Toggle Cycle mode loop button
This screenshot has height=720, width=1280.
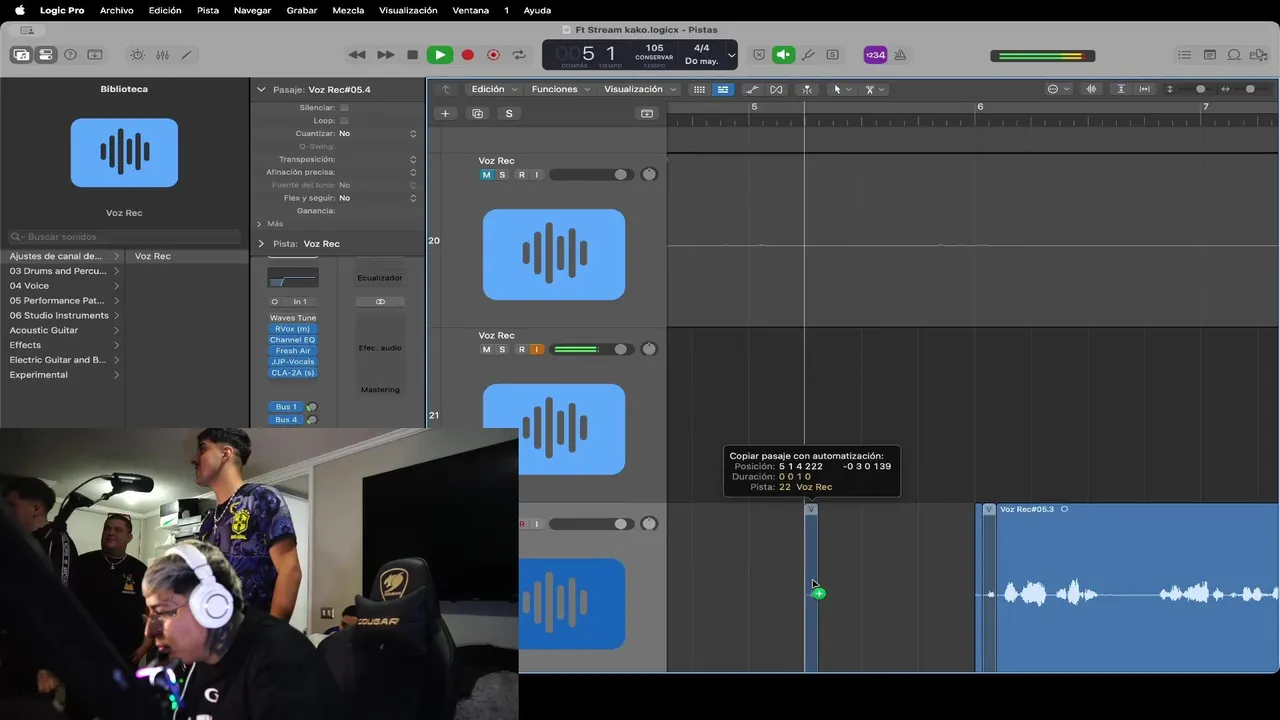coord(519,55)
